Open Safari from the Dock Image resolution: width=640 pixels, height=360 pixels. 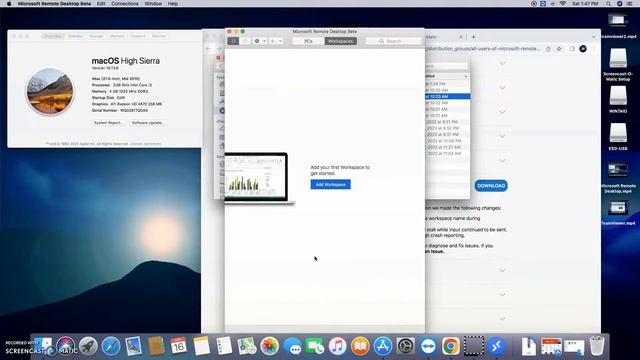[111, 346]
